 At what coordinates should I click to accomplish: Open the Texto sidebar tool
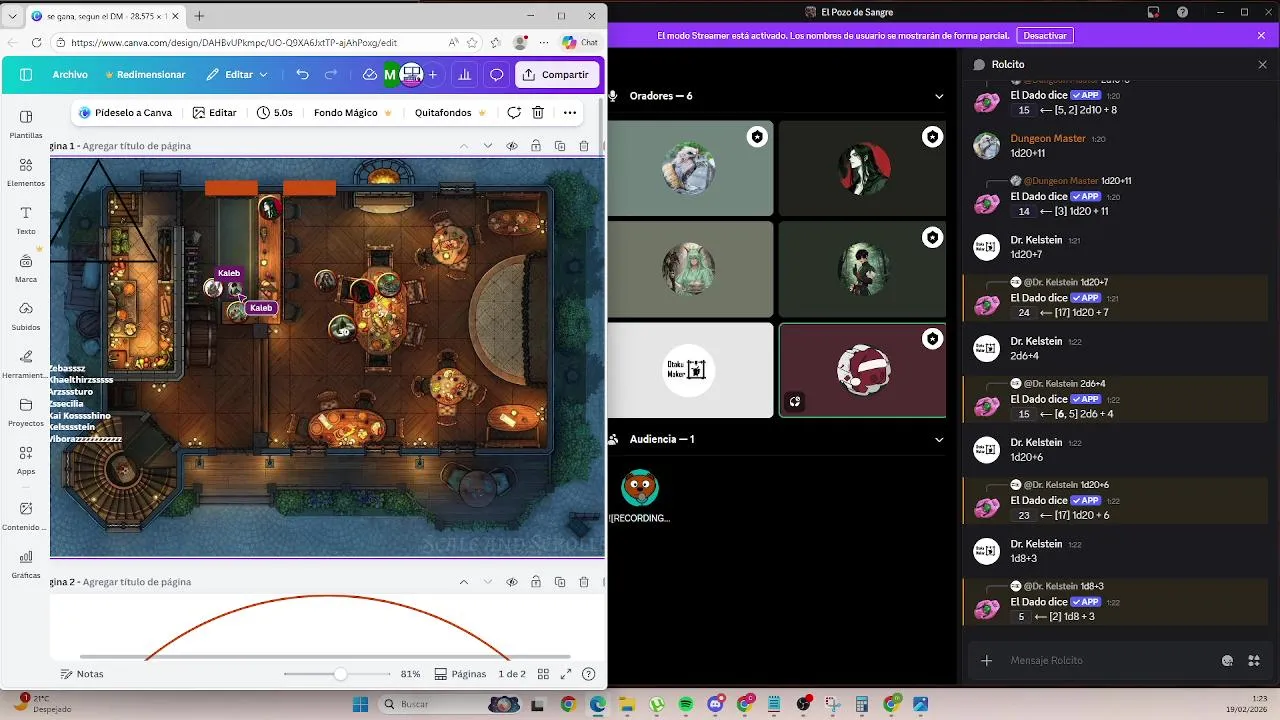pyautogui.click(x=26, y=220)
